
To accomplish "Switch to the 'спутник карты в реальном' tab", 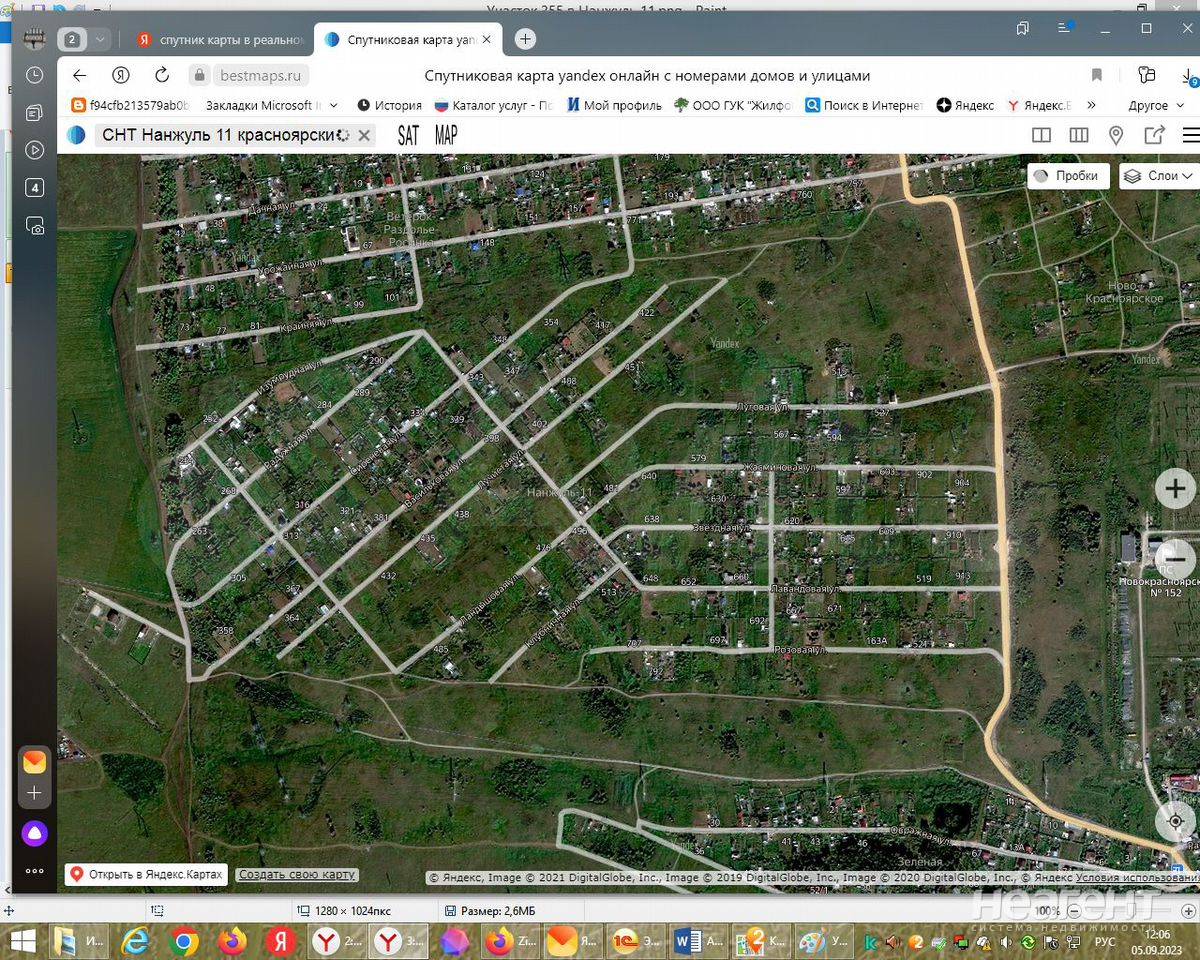I will [220, 40].
